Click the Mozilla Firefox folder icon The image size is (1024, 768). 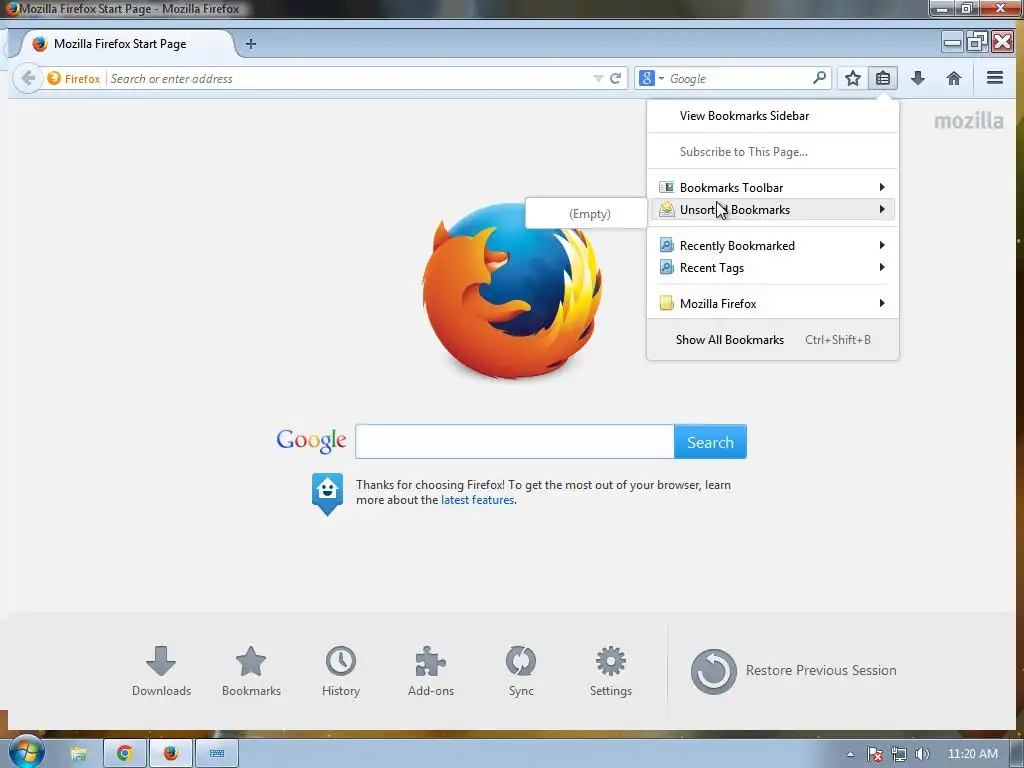click(666, 303)
